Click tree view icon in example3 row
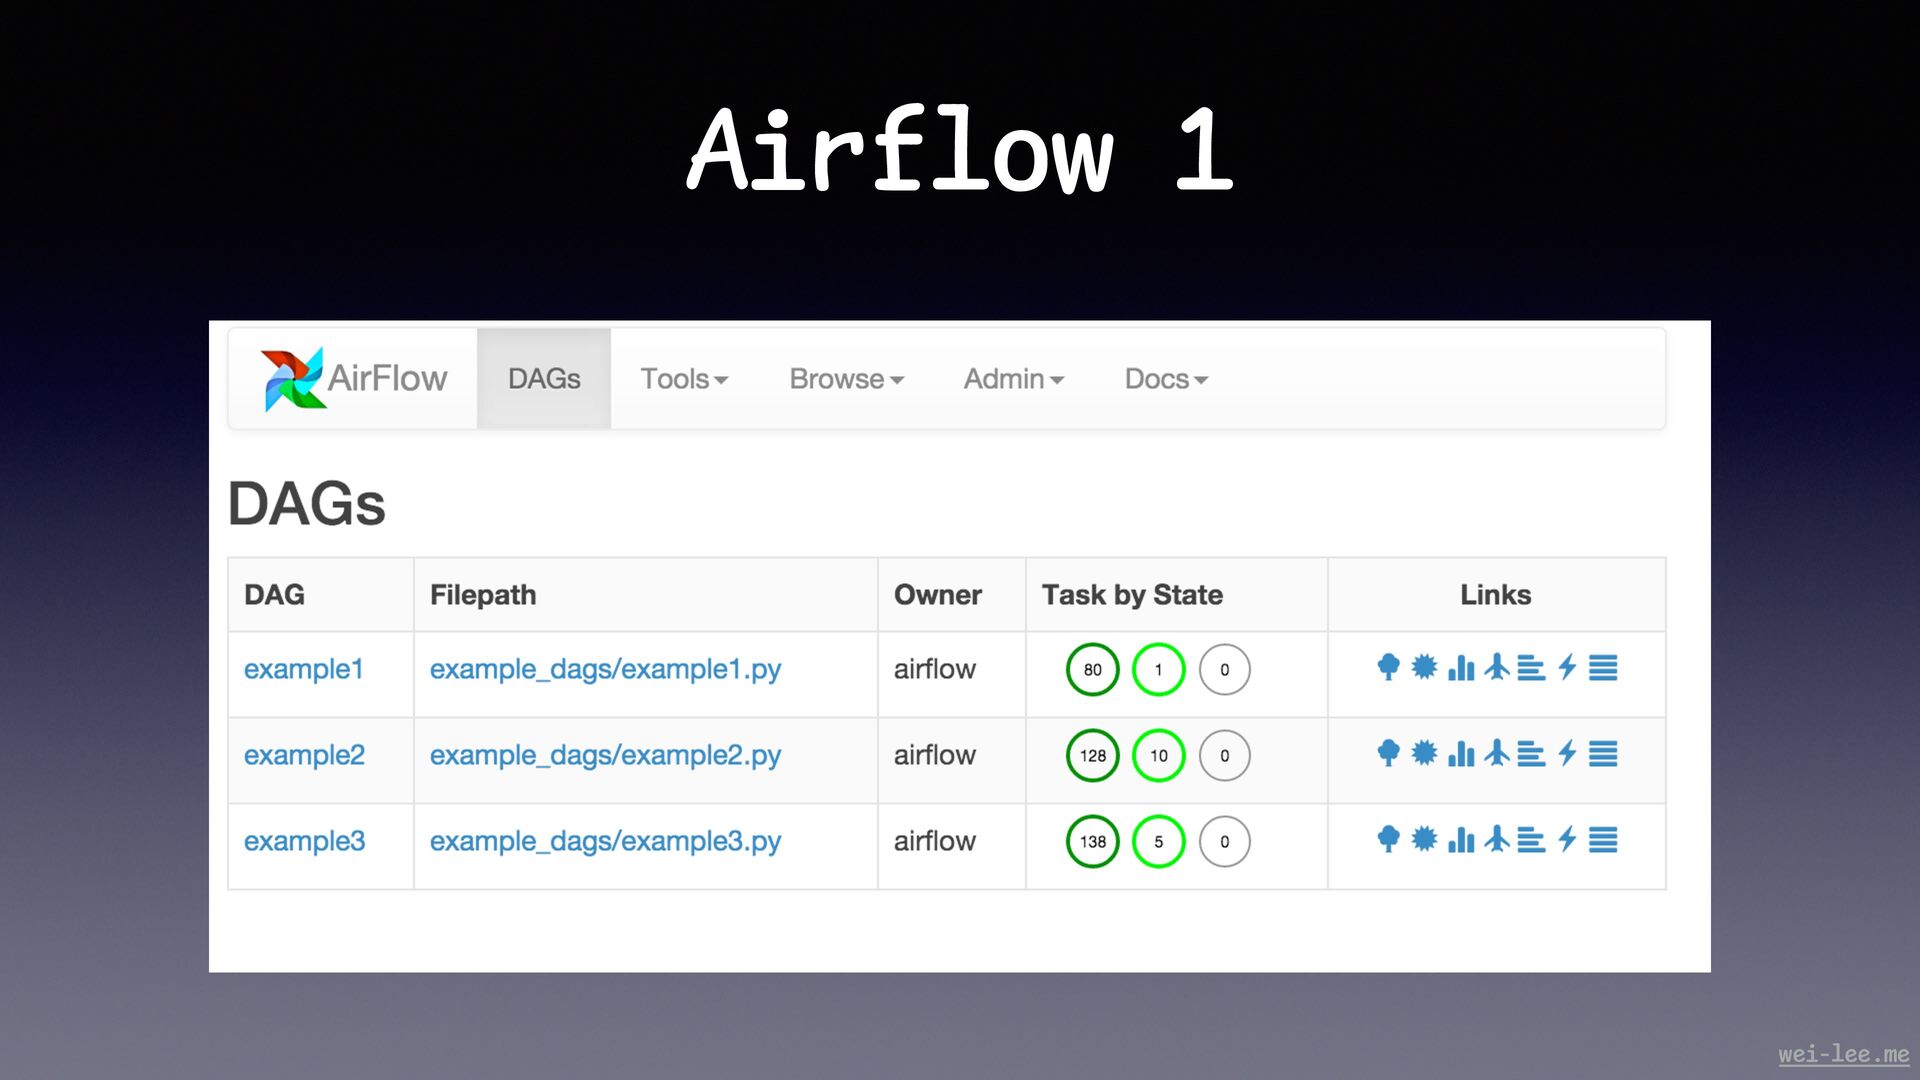This screenshot has height=1080, width=1920. (1388, 840)
